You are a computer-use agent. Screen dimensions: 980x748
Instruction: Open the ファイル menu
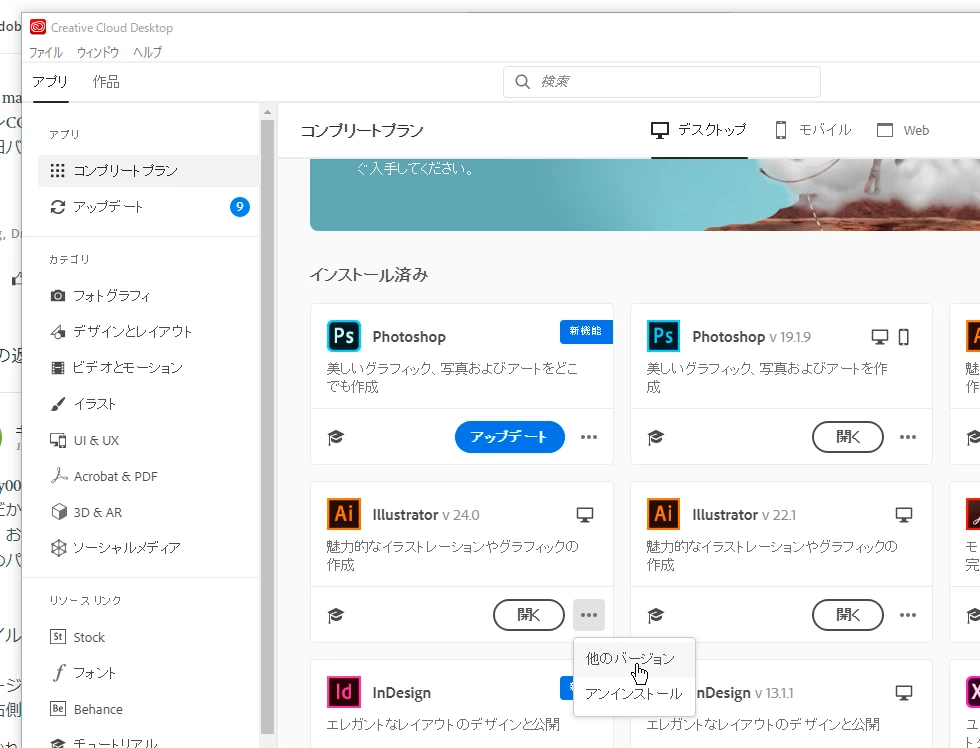pyautogui.click(x=46, y=52)
